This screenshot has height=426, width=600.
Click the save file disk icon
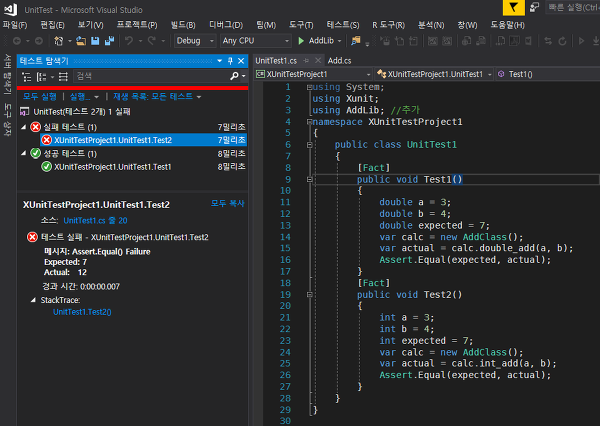point(95,41)
